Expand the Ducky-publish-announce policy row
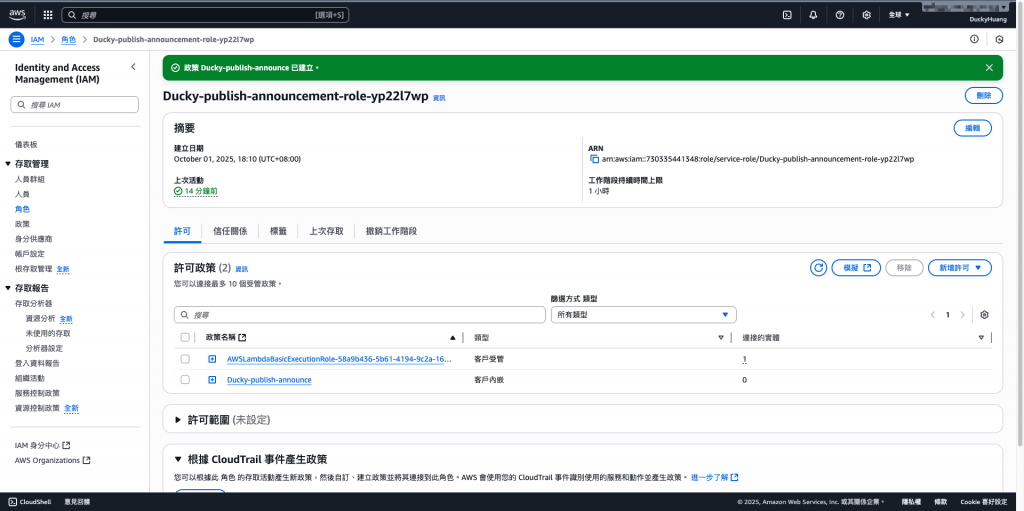This screenshot has width=1024, height=511. click(x=212, y=380)
